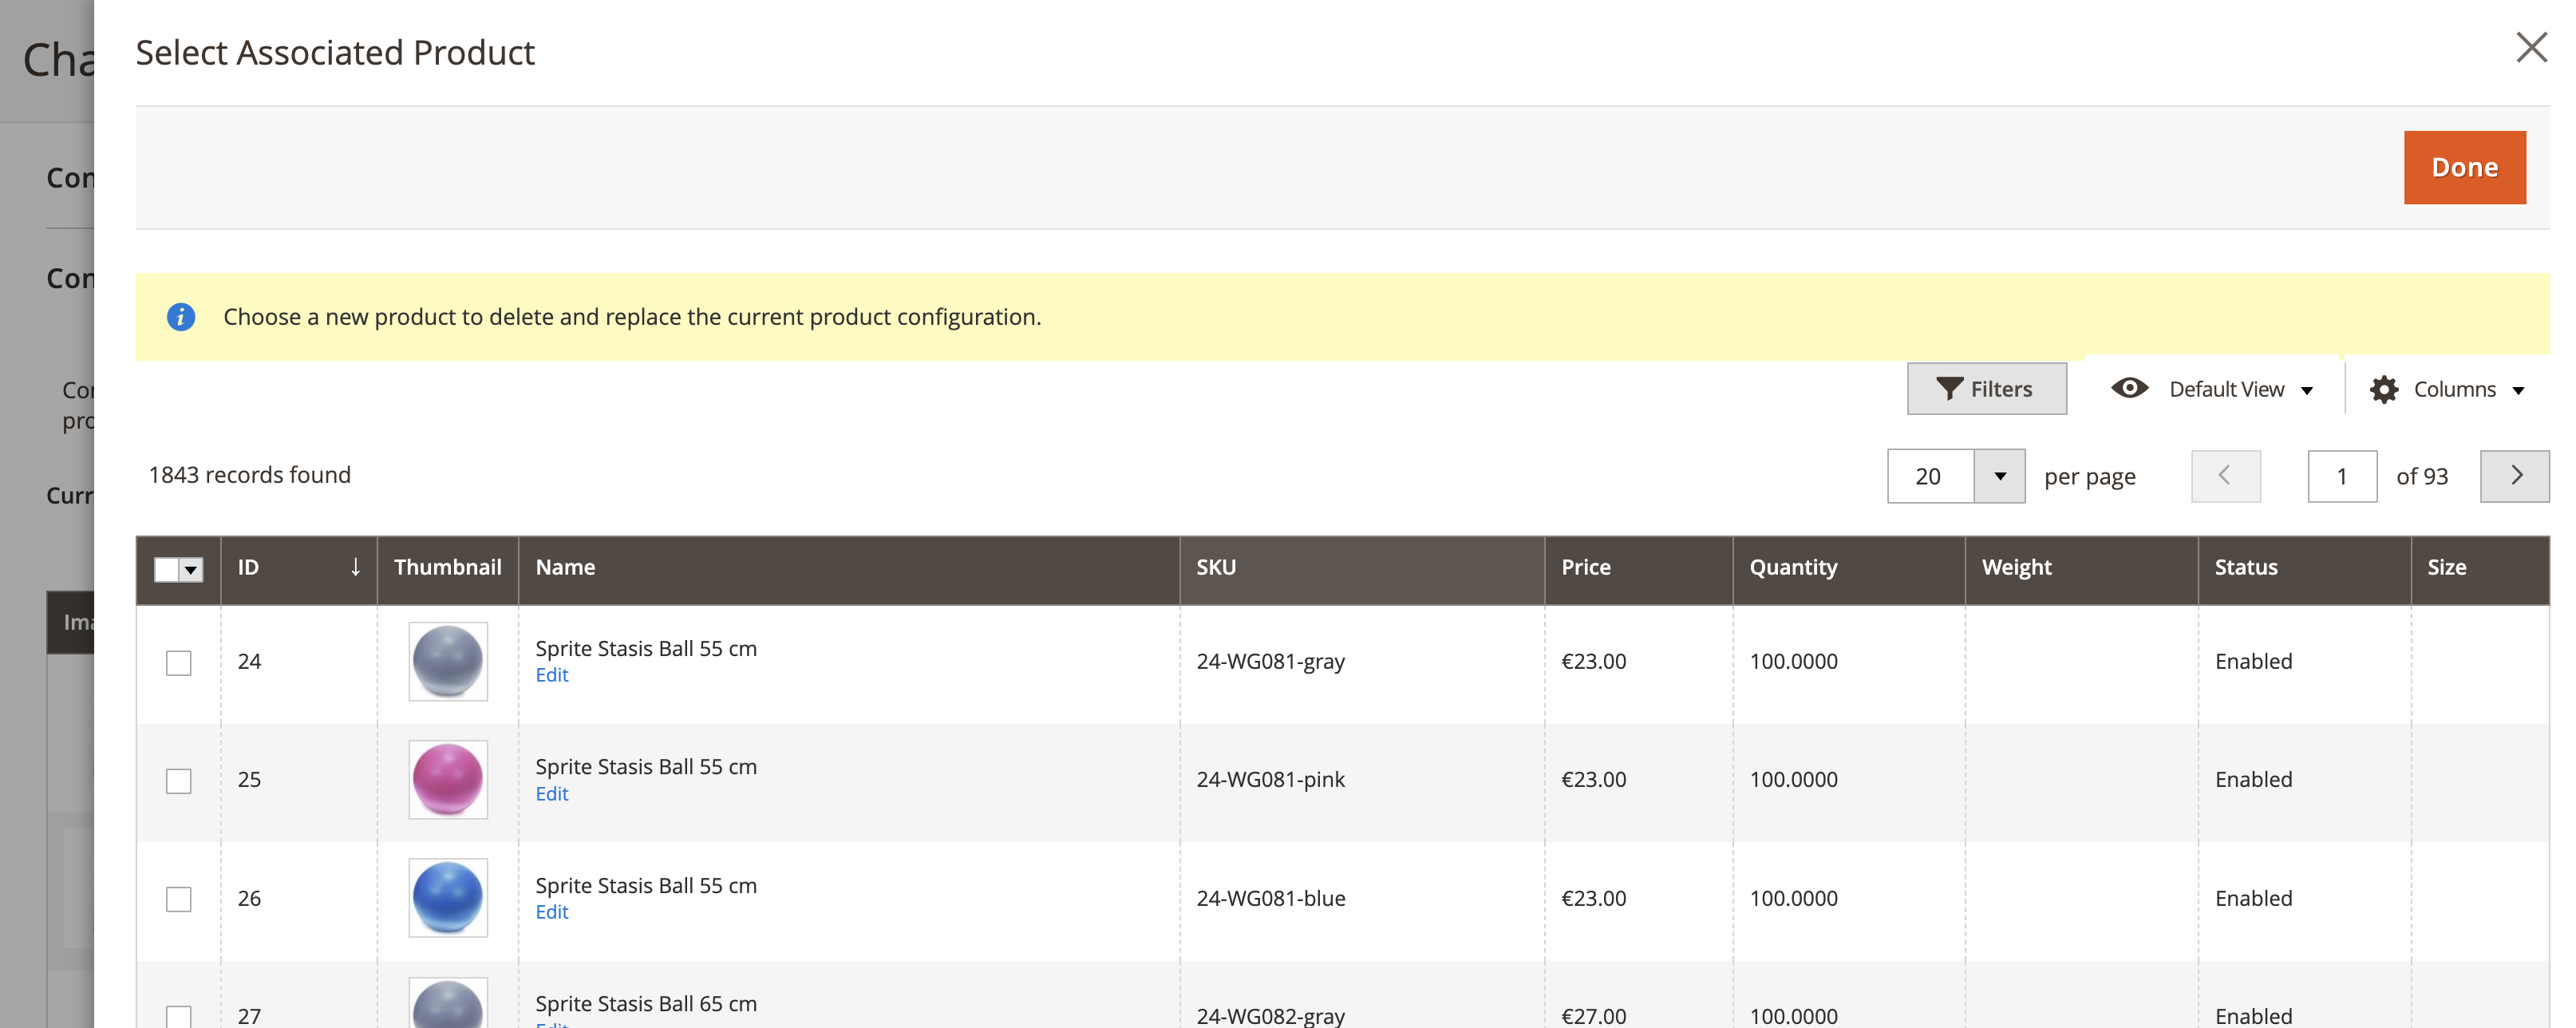Click the pink Stasis Ball thumbnail

tap(448, 779)
